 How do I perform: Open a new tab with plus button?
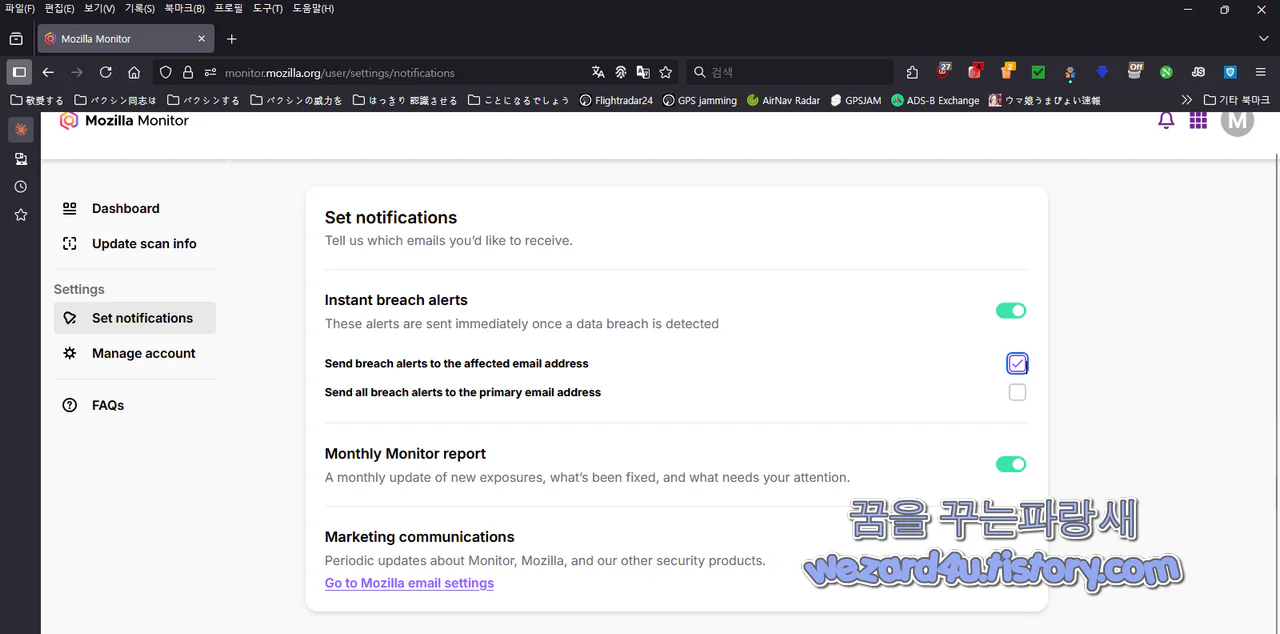pyautogui.click(x=232, y=39)
